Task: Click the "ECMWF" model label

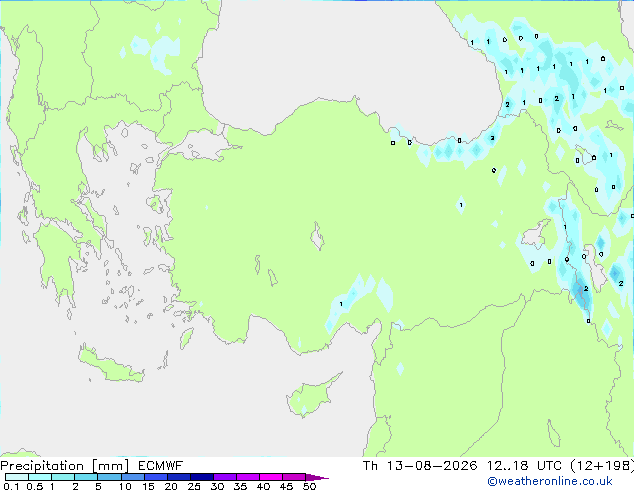Action: click(161, 466)
